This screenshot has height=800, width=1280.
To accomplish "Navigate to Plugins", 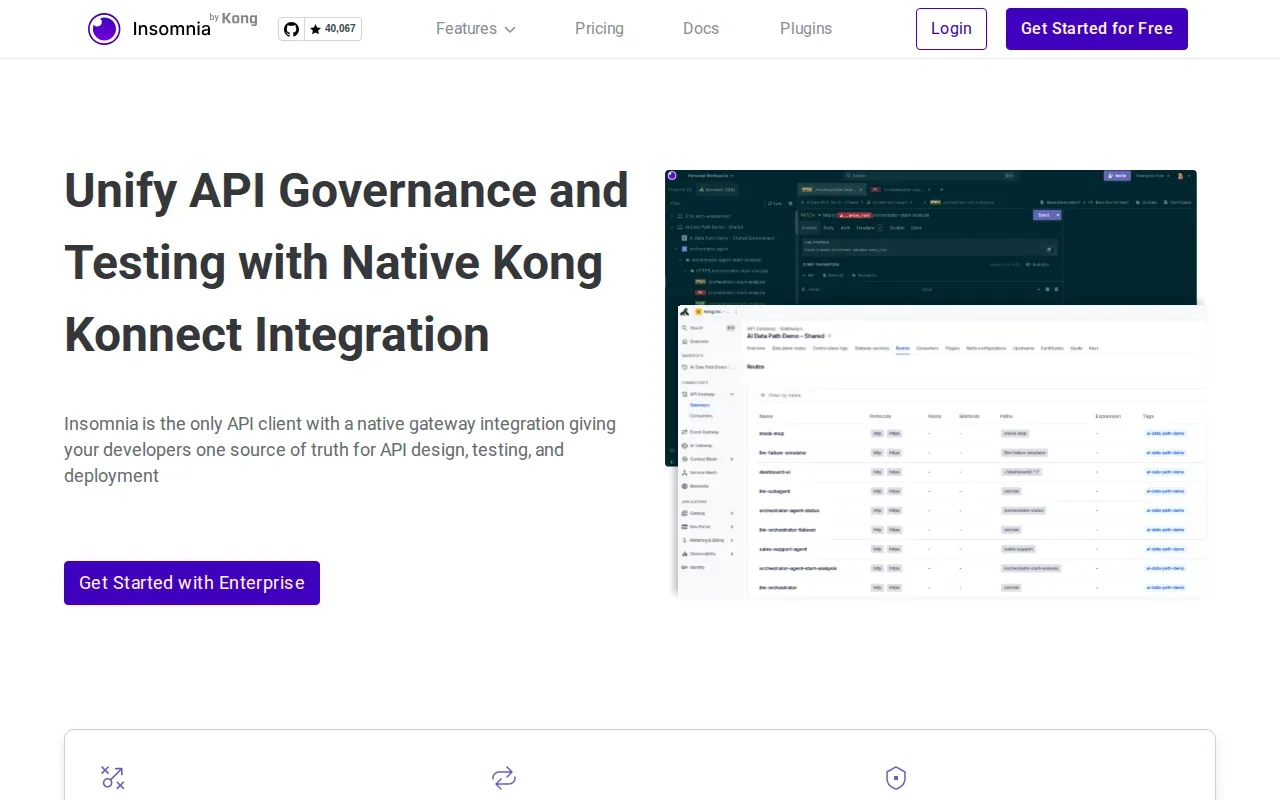I will click(806, 29).
